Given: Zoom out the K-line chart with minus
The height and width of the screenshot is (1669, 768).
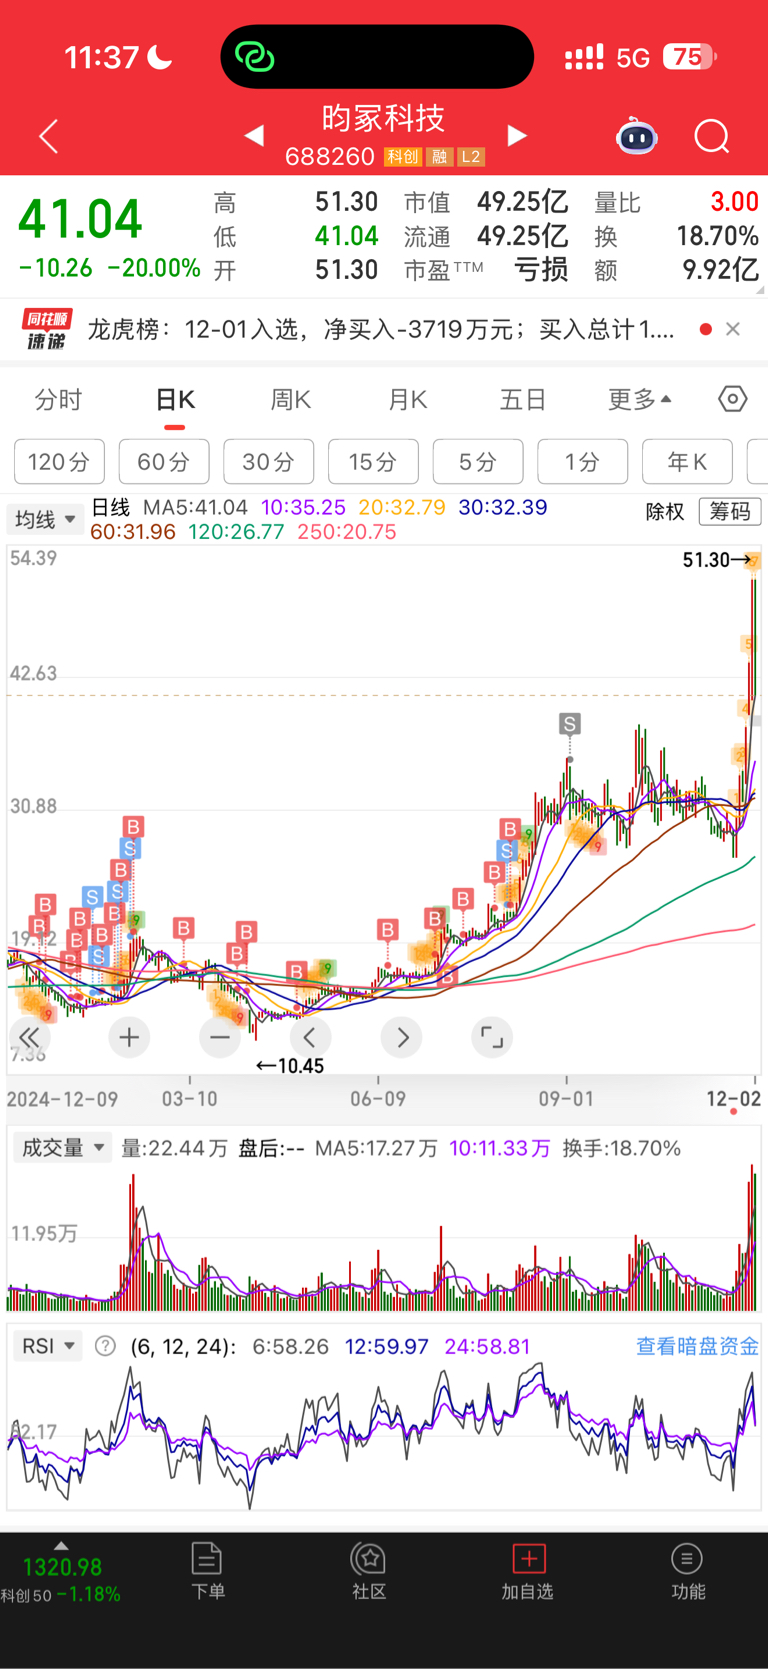Looking at the screenshot, I should (x=220, y=1037).
